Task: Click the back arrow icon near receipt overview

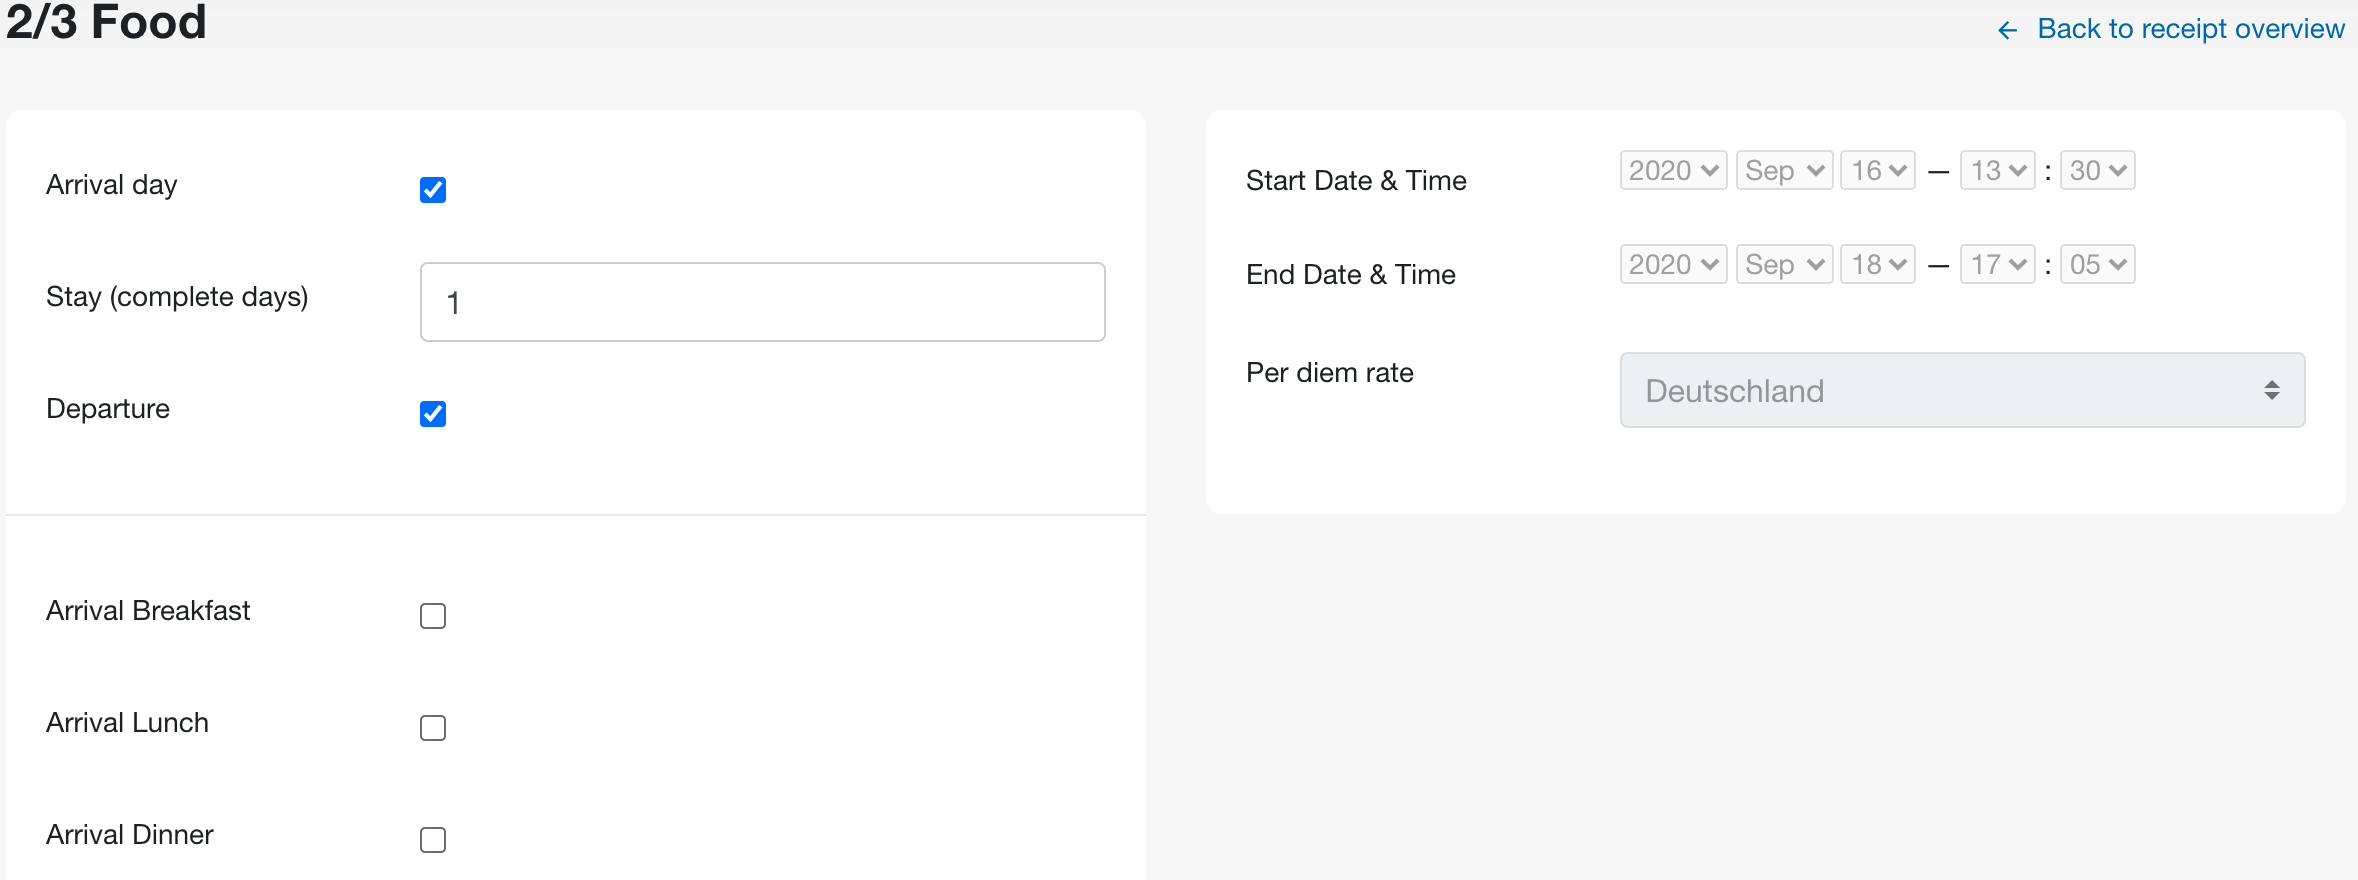Action: (2007, 31)
